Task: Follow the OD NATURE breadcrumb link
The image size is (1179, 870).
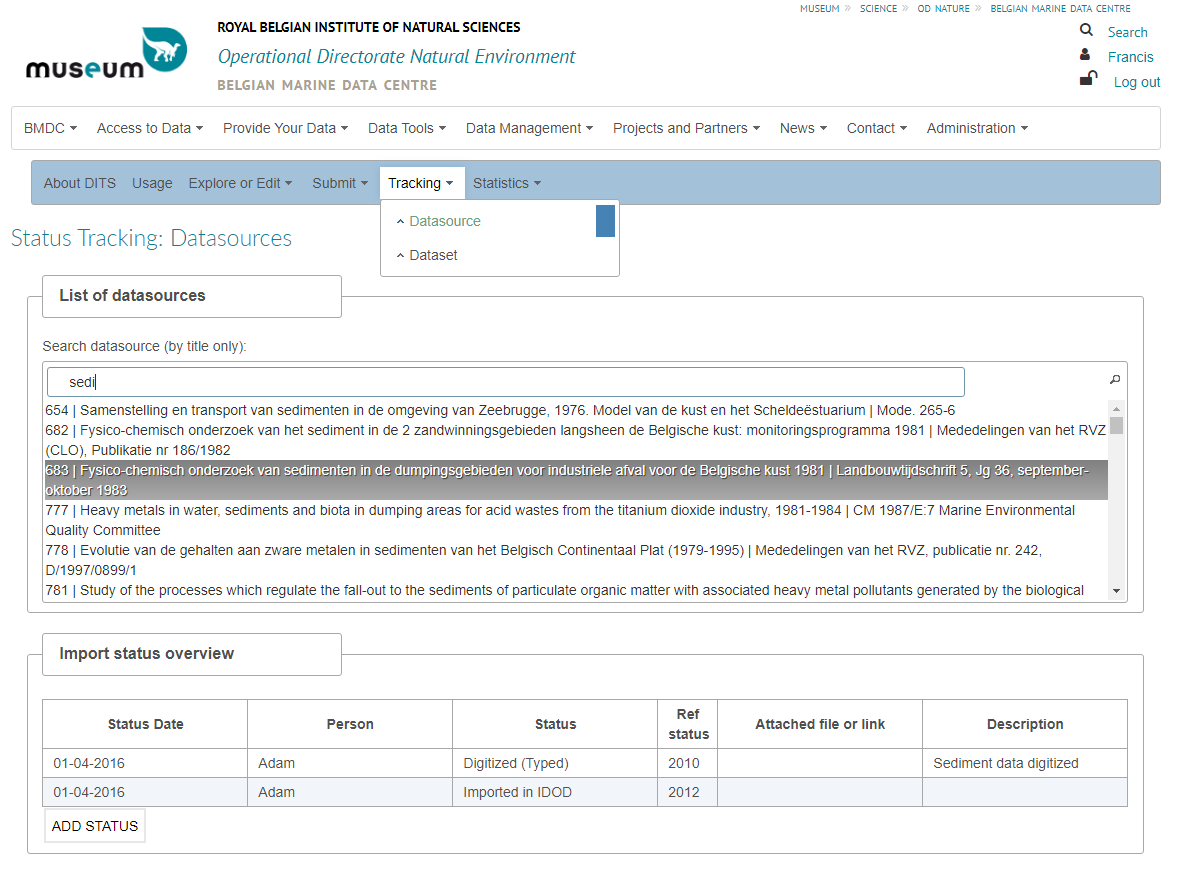Action: point(943,8)
